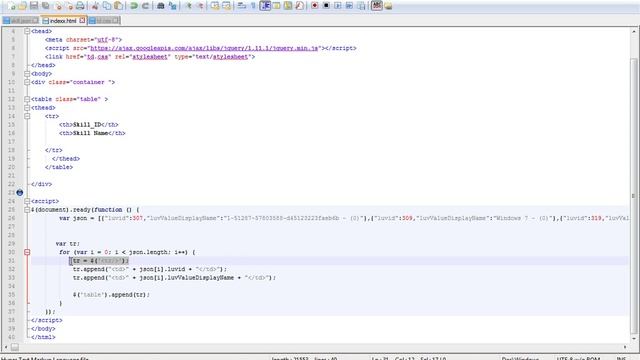Collapse the red for-loop fold marker
This screenshot has height=360, width=640.
tap(27, 252)
